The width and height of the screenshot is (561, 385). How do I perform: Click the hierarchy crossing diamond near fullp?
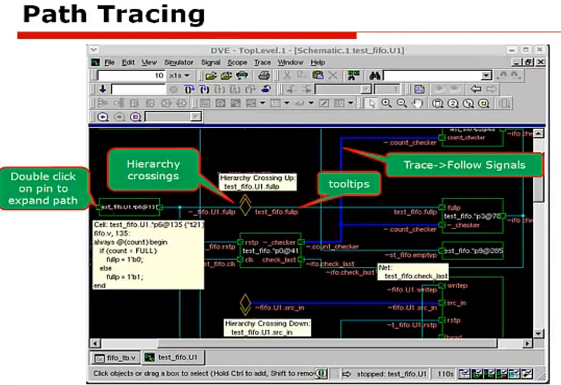(x=245, y=205)
